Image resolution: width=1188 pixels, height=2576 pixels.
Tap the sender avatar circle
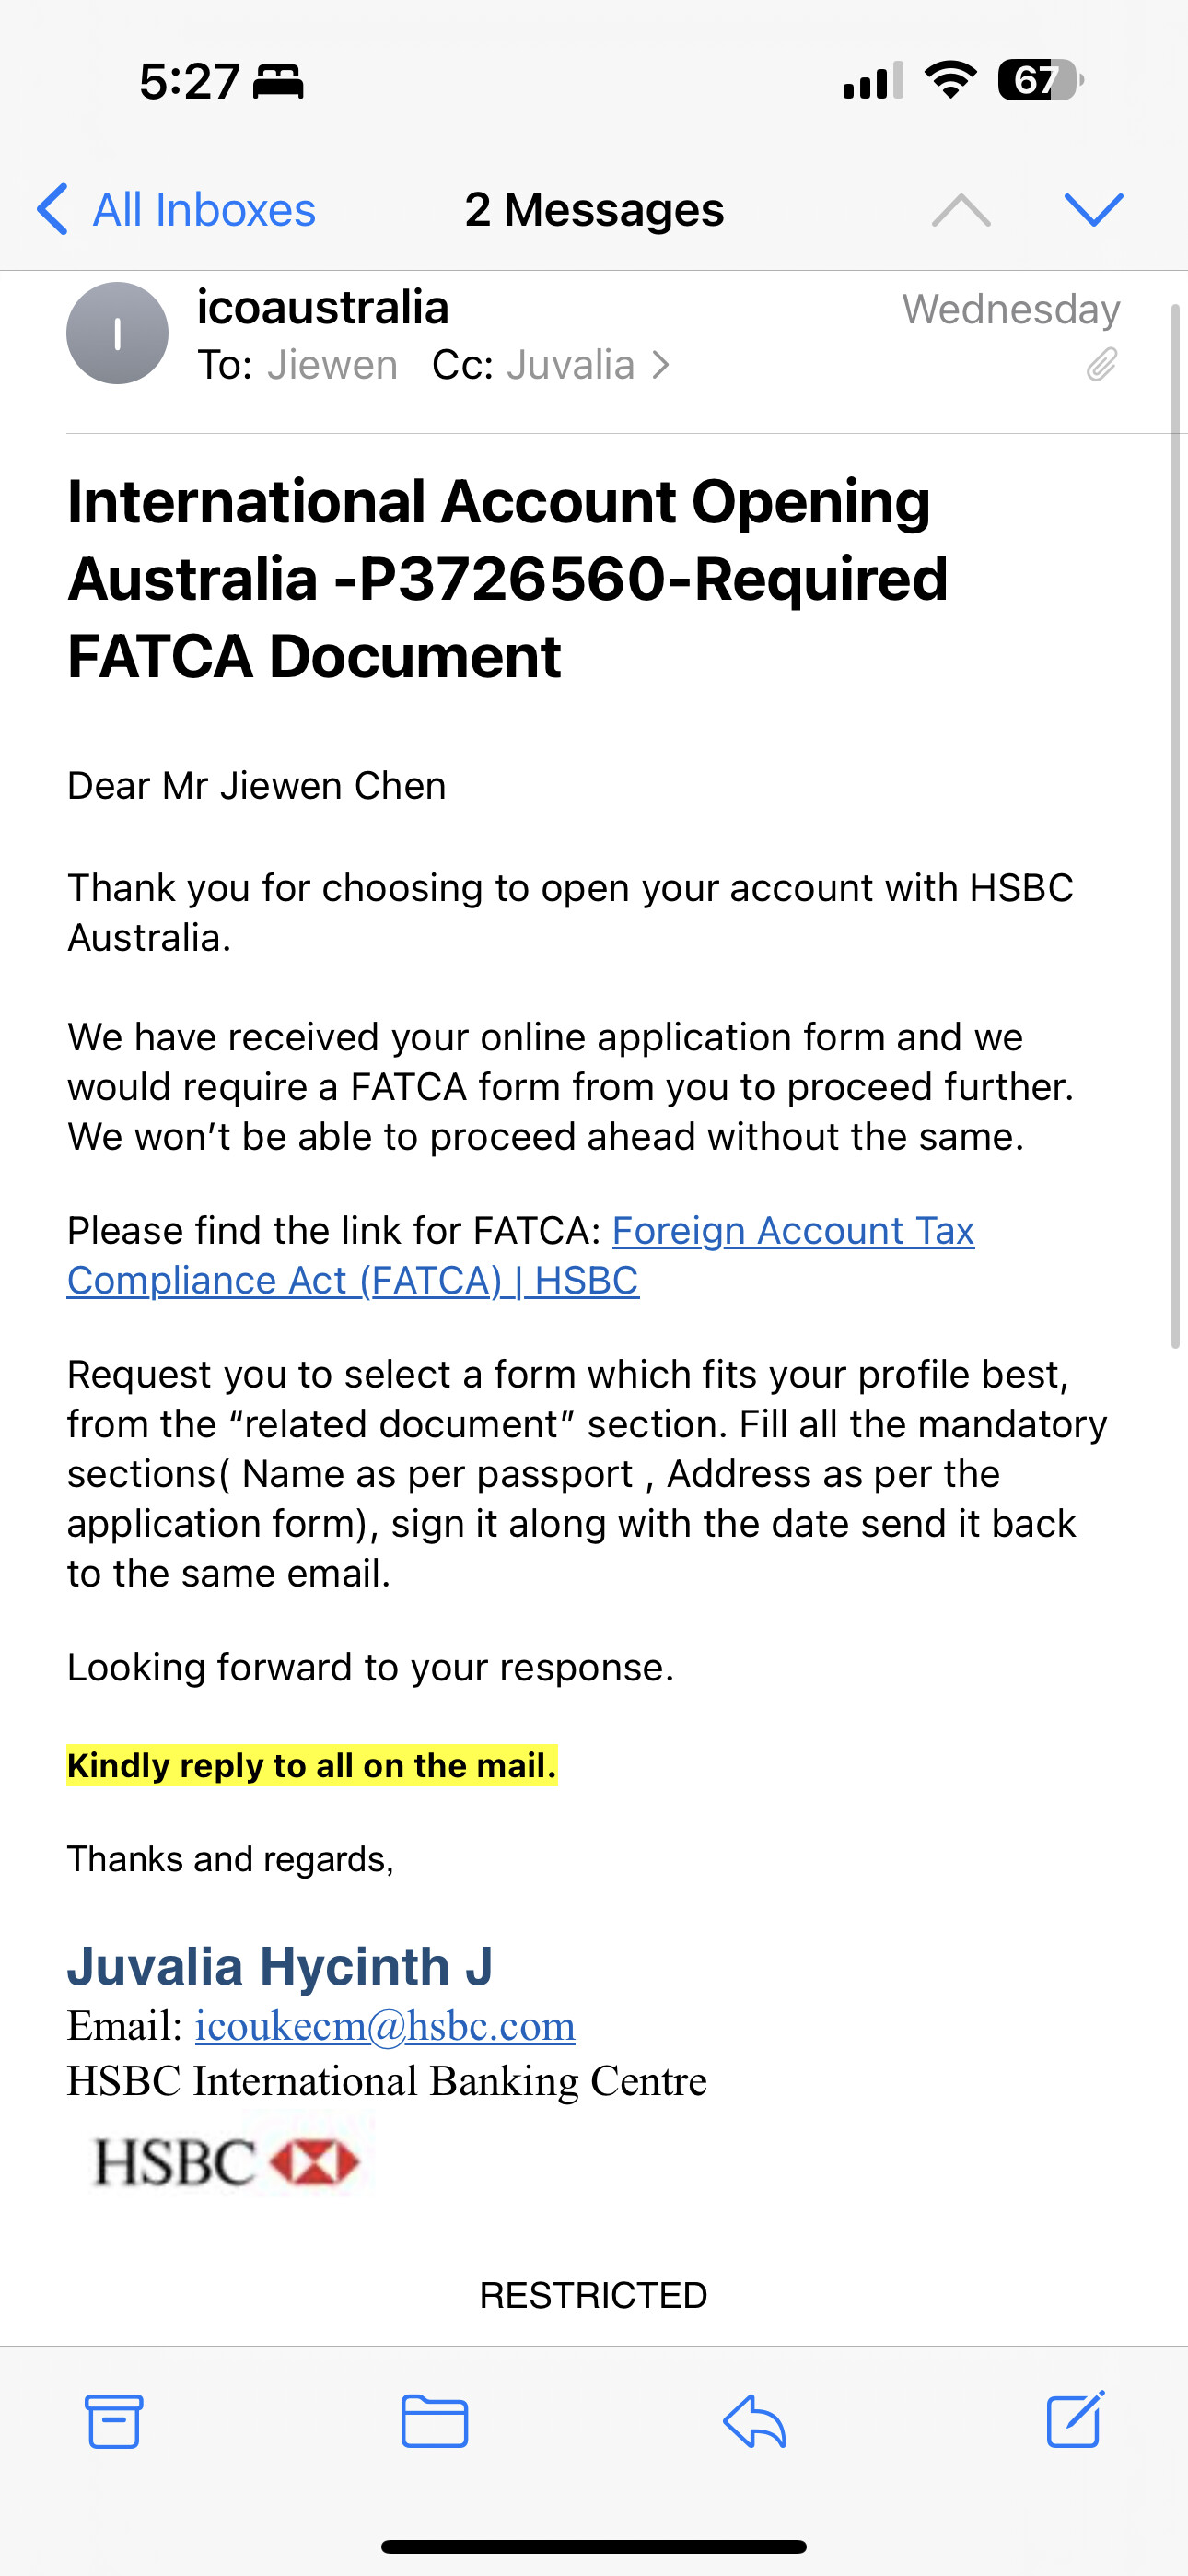(x=117, y=333)
